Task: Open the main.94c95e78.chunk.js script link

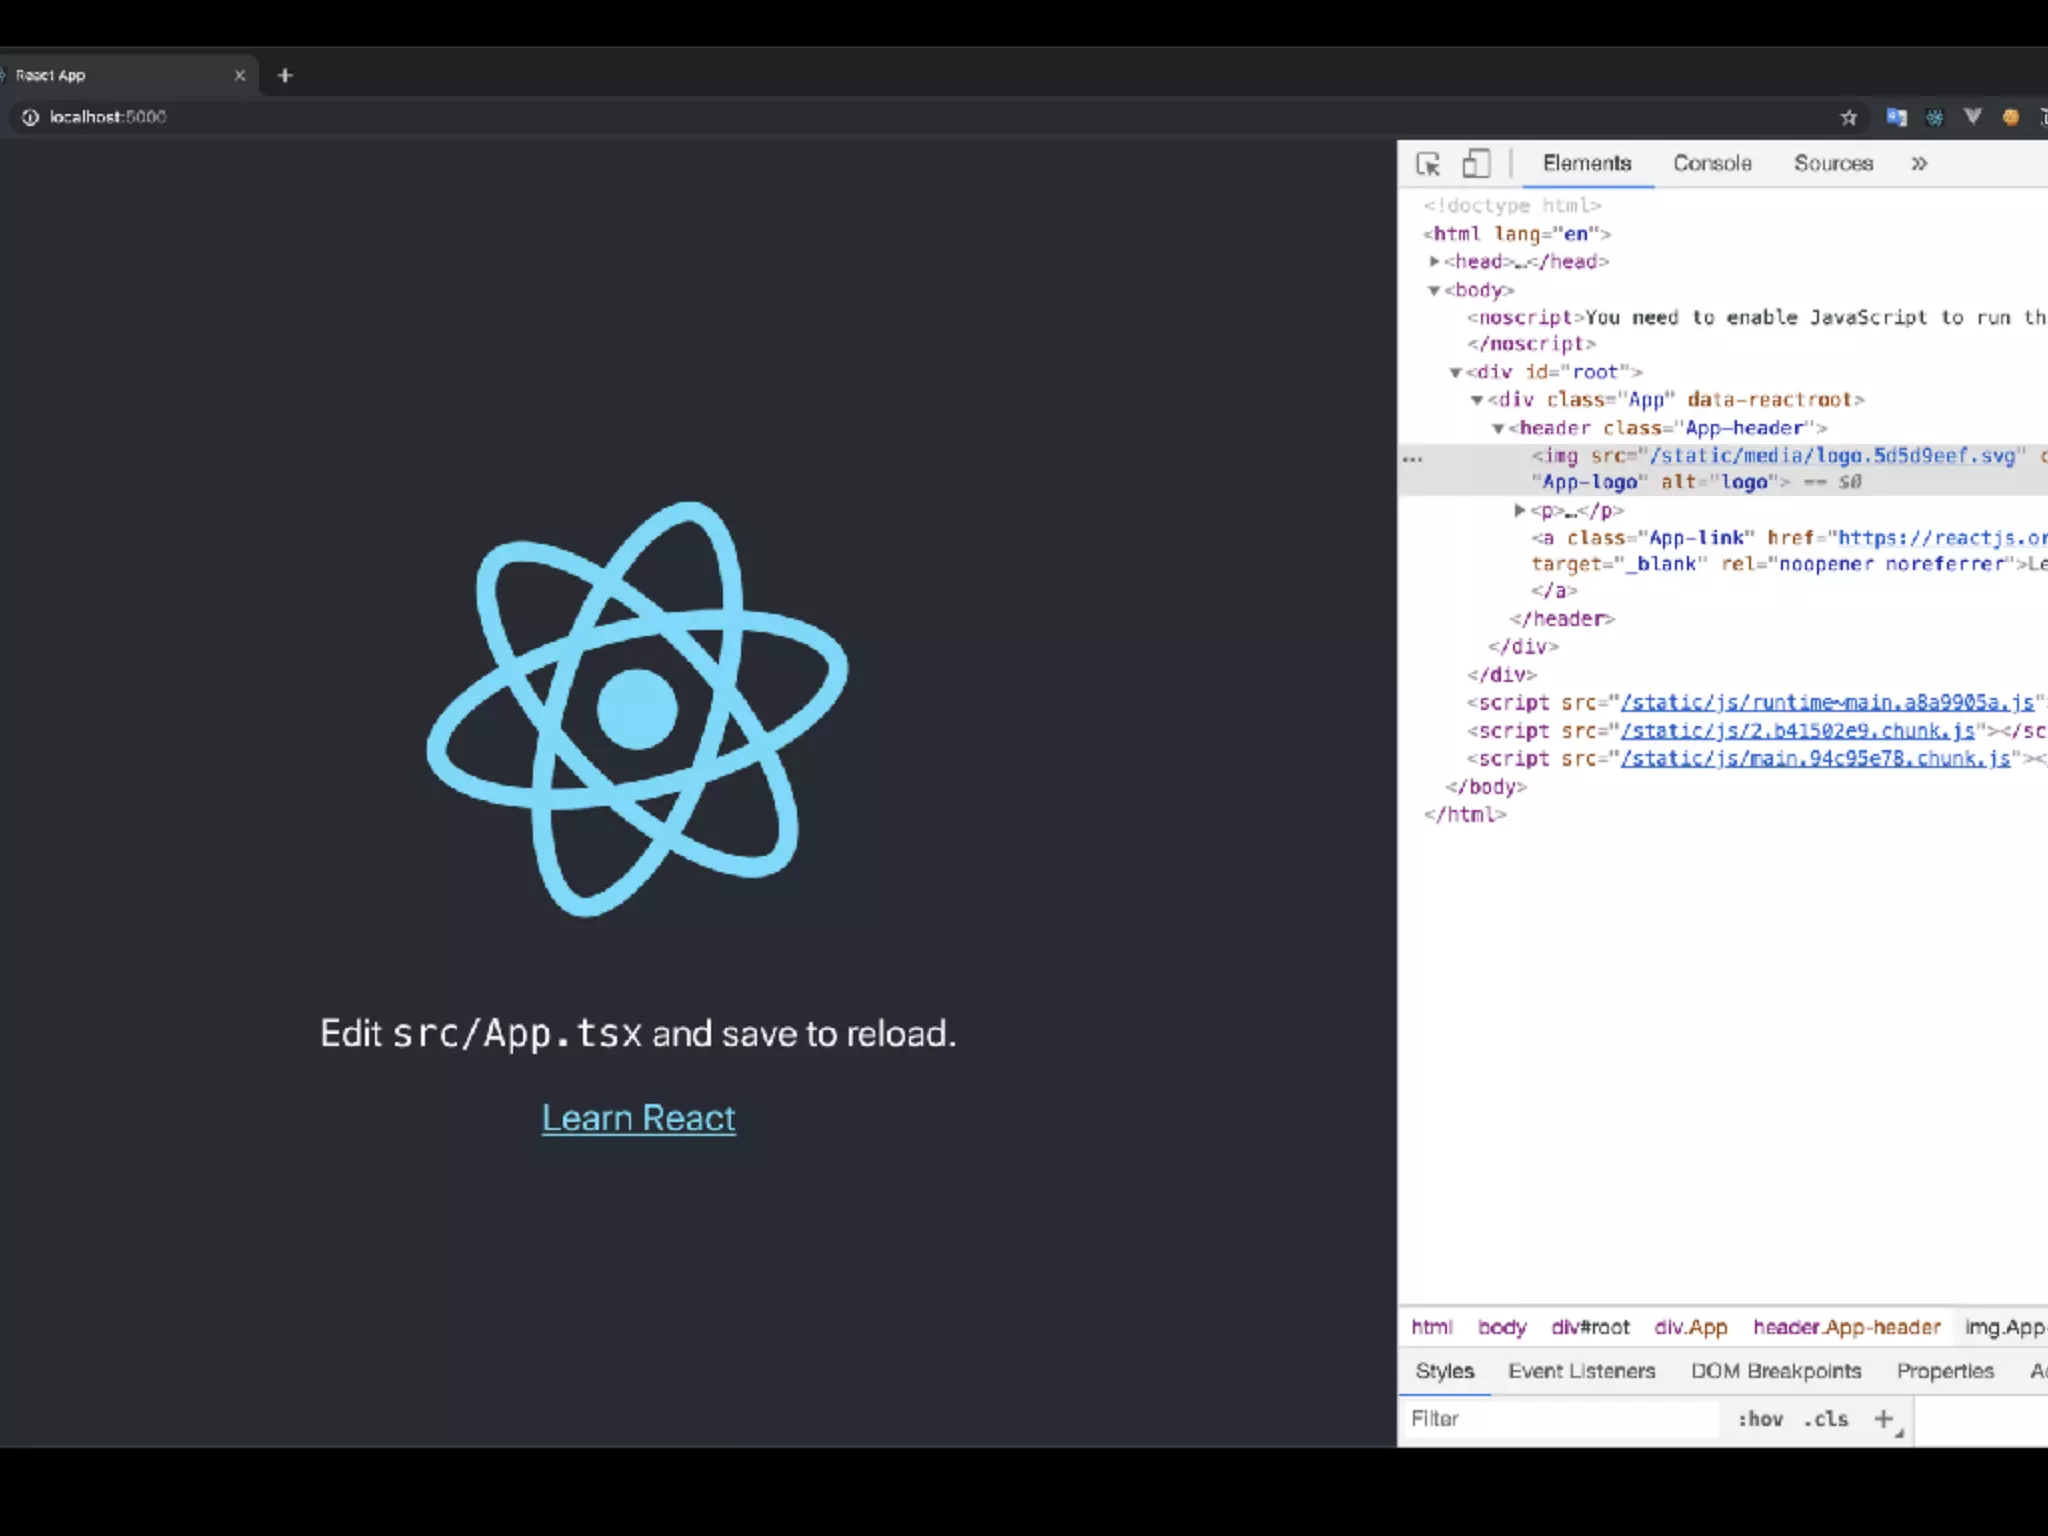Action: [x=1815, y=759]
